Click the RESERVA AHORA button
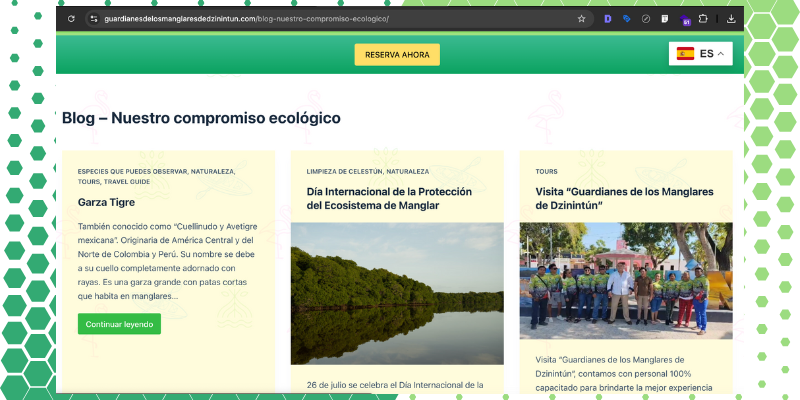The image size is (800, 400). [x=397, y=55]
